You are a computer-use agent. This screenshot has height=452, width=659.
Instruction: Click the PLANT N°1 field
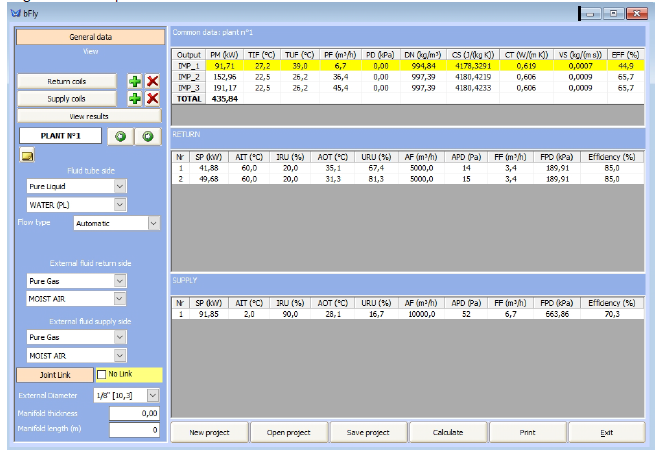pyautogui.click(x=61, y=136)
